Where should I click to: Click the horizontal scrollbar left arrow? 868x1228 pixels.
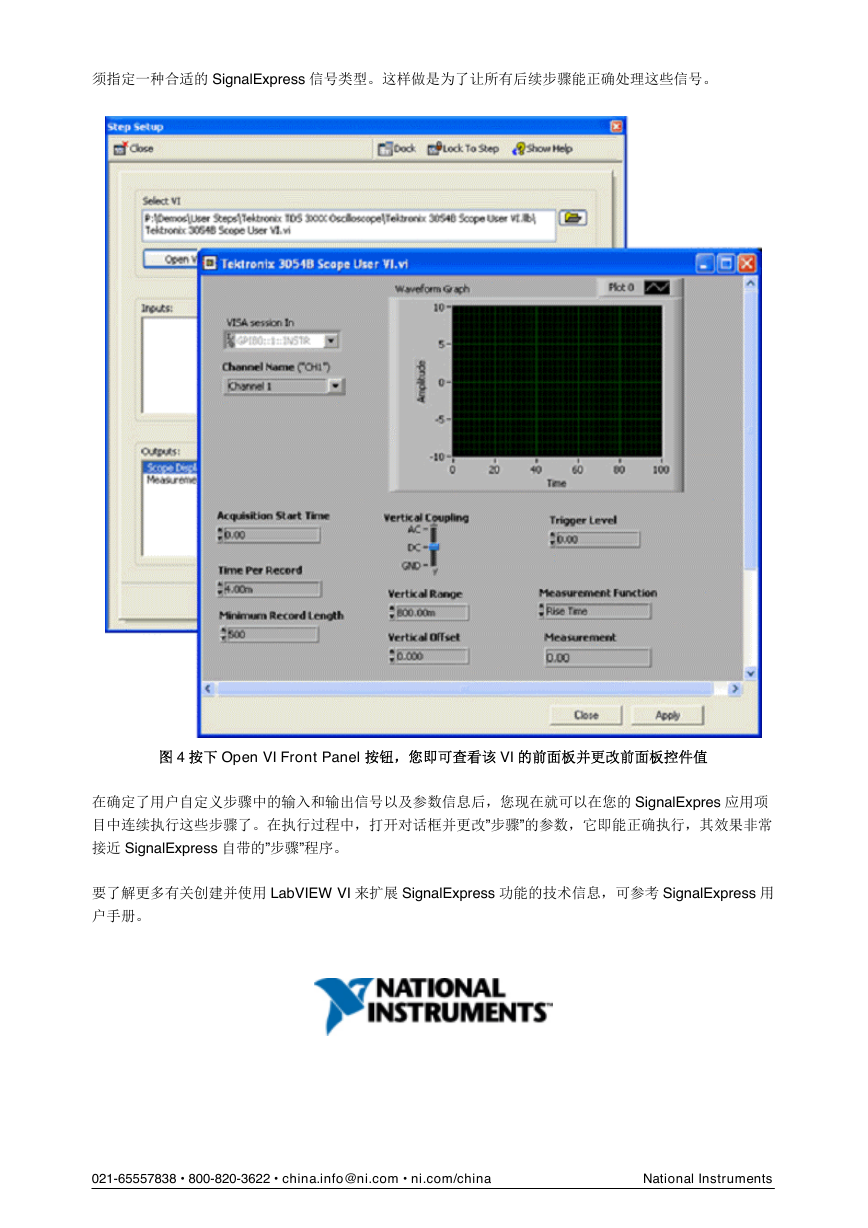pos(210,689)
